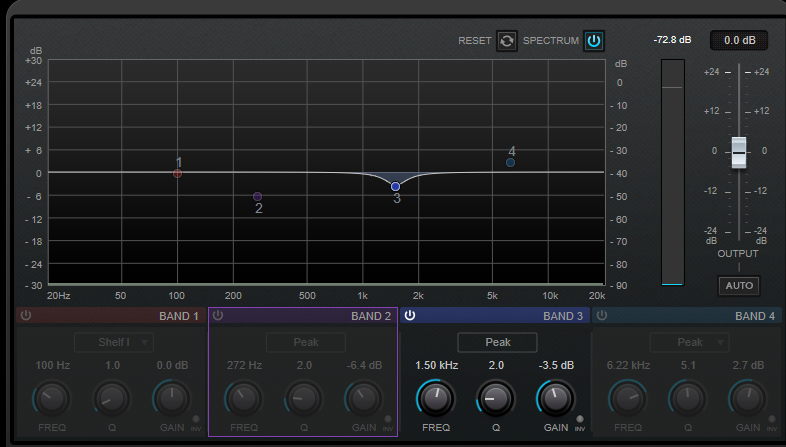Open the Band 3 Peak filter type dropdown
Viewport: 786px width, 447px height.
click(498, 342)
